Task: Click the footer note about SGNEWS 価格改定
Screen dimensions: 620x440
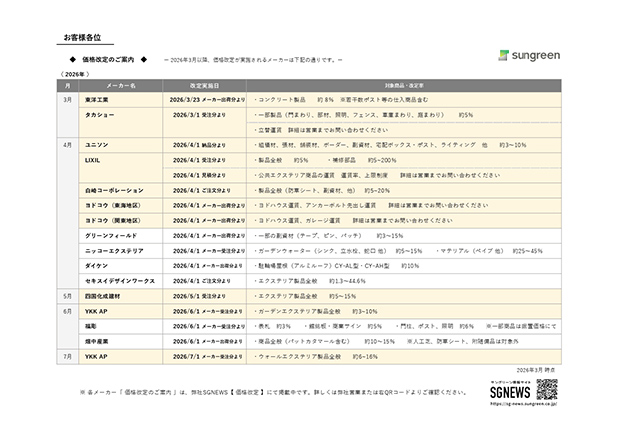Action: [x=274, y=393]
